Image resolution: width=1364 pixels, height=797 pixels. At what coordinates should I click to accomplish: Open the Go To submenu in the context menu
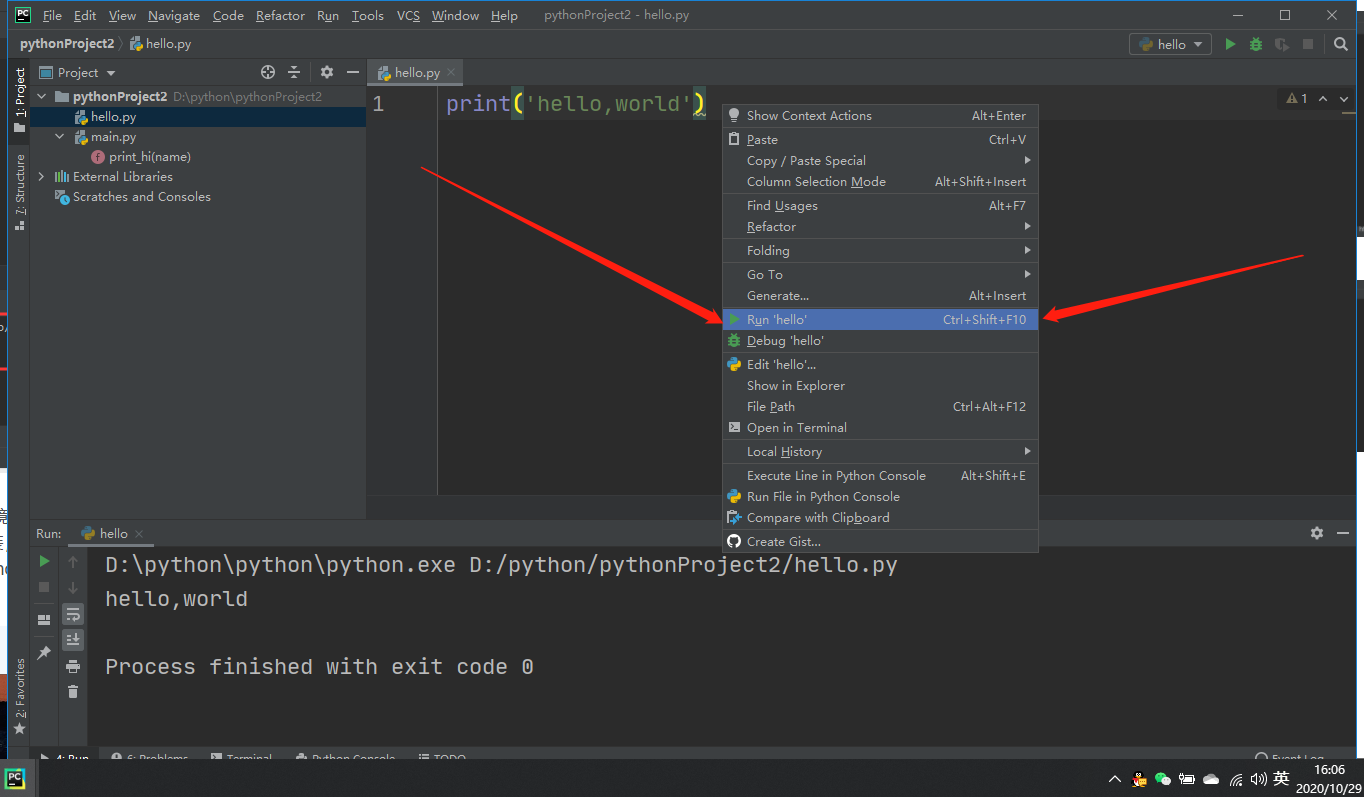point(880,275)
